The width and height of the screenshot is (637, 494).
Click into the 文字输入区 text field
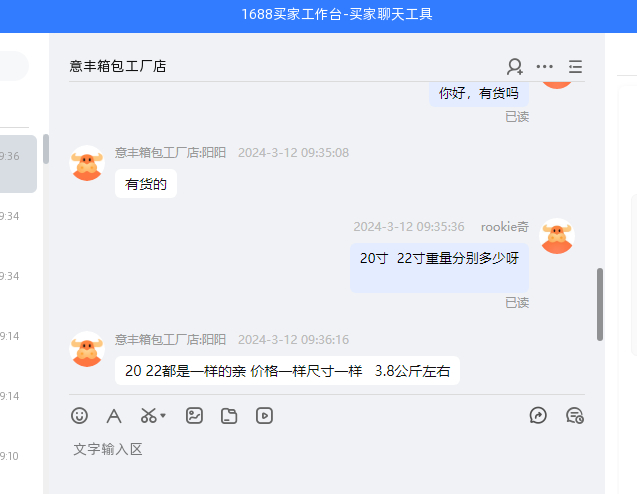327,463
